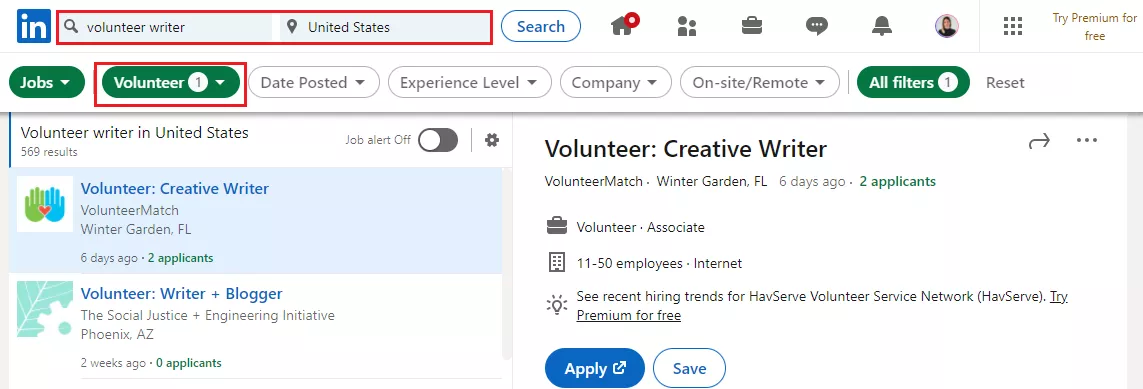
Task: Click the VolunteerMatch hands logo
Action: pyautogui.click(x=45, y=205)
